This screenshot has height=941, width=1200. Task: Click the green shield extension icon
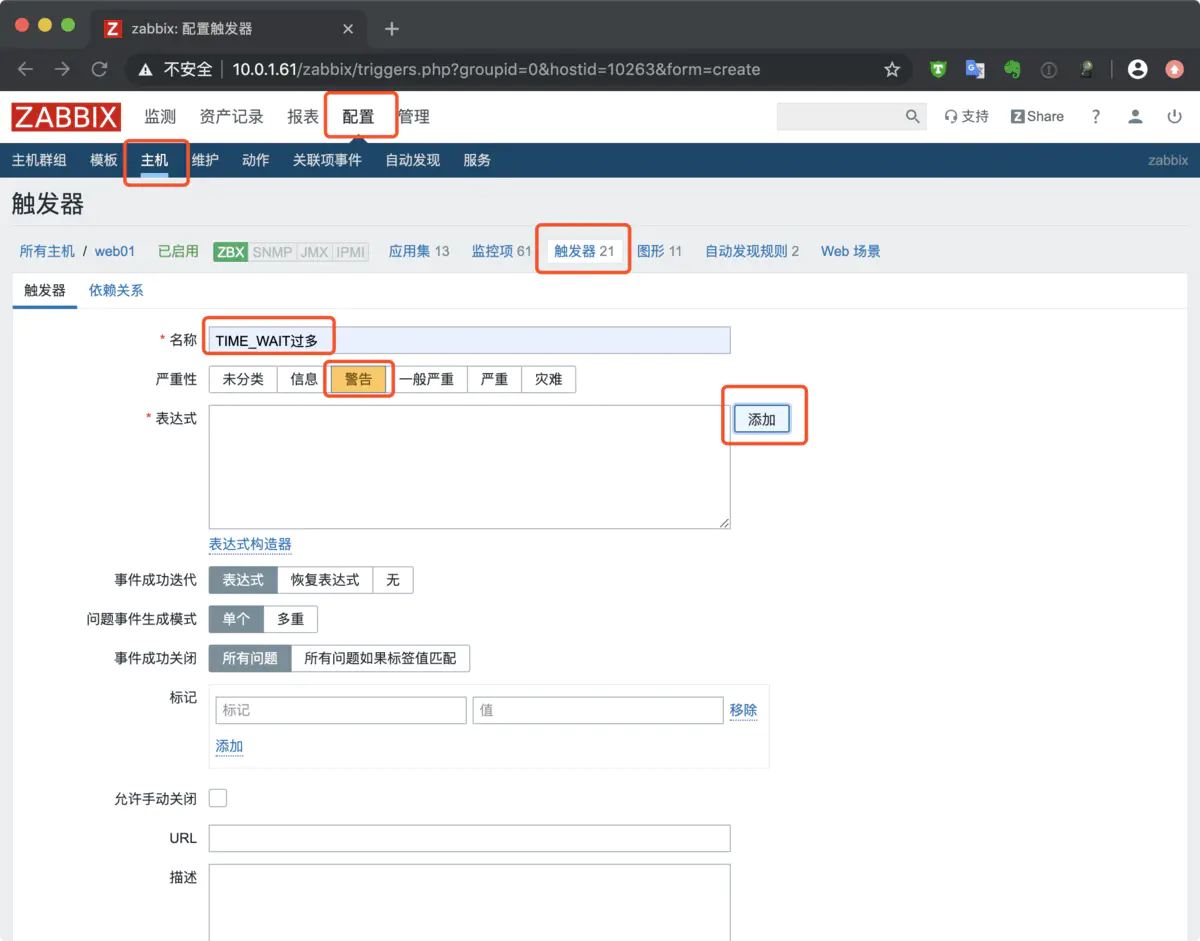click(938, 69)
